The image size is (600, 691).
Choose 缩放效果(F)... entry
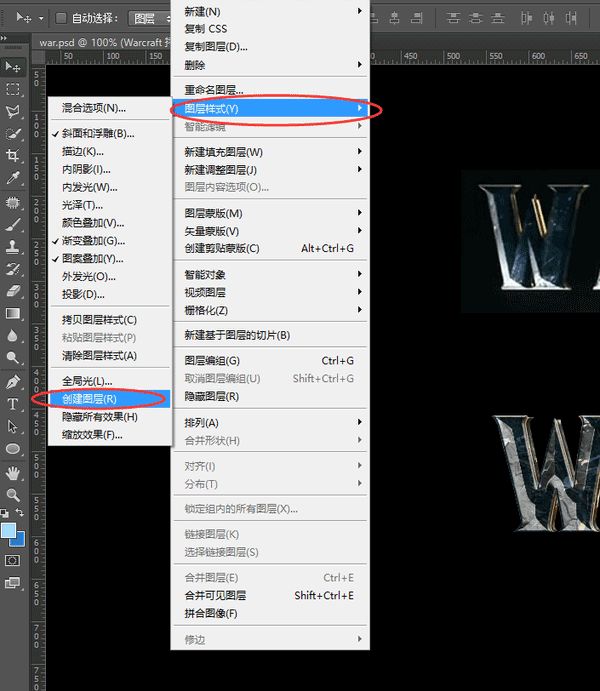(x=109, y=435)
